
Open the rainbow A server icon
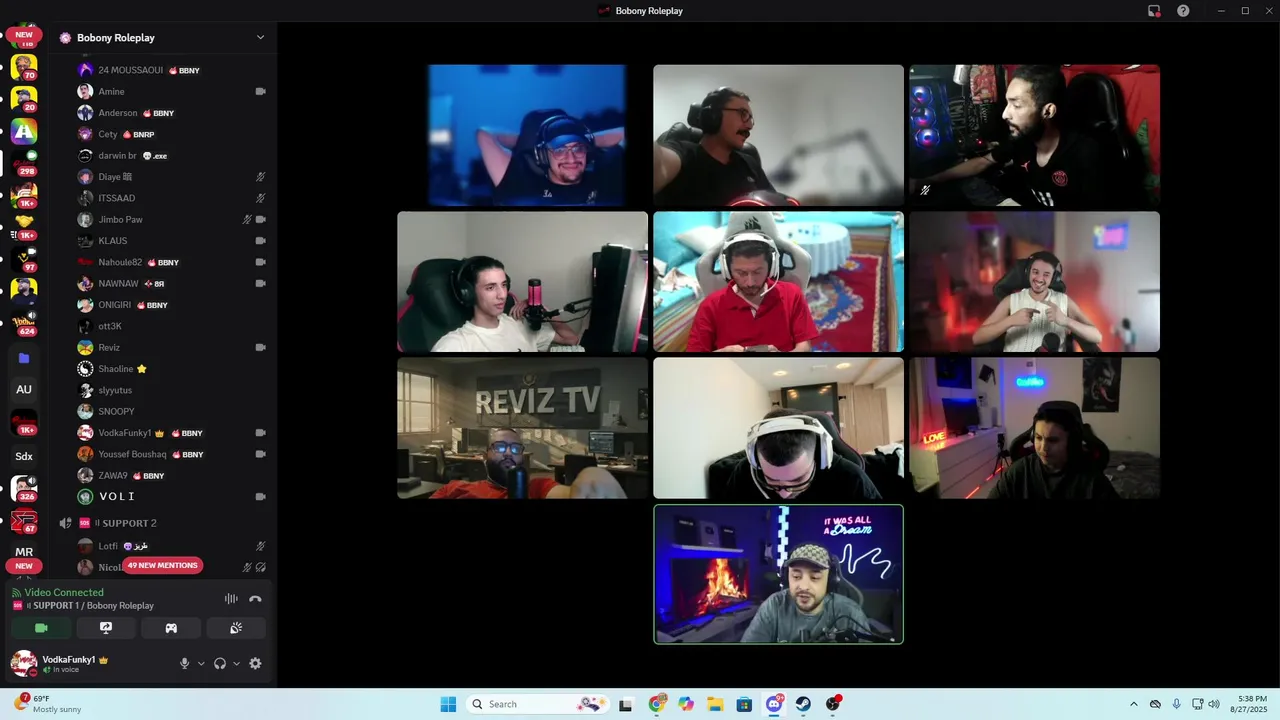pos(24,131)
